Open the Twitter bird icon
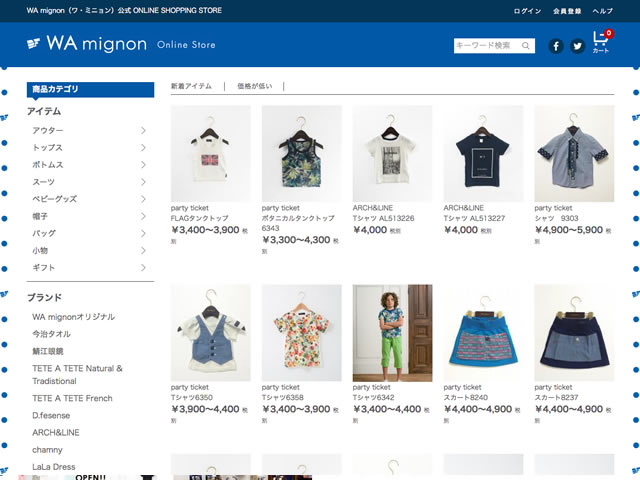The image size is (640, 480). pos(577,46)
